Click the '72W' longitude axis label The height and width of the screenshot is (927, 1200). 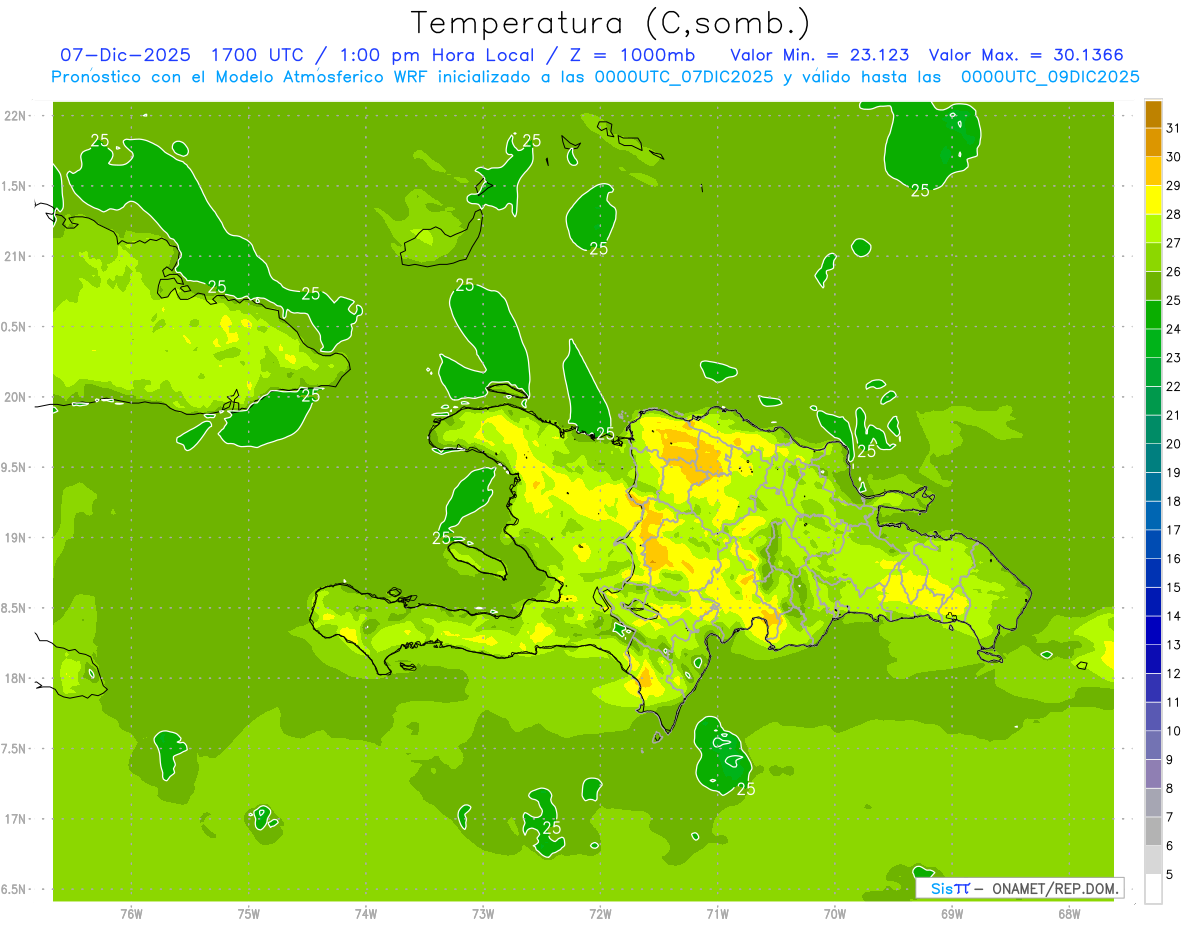coord(600,914)
